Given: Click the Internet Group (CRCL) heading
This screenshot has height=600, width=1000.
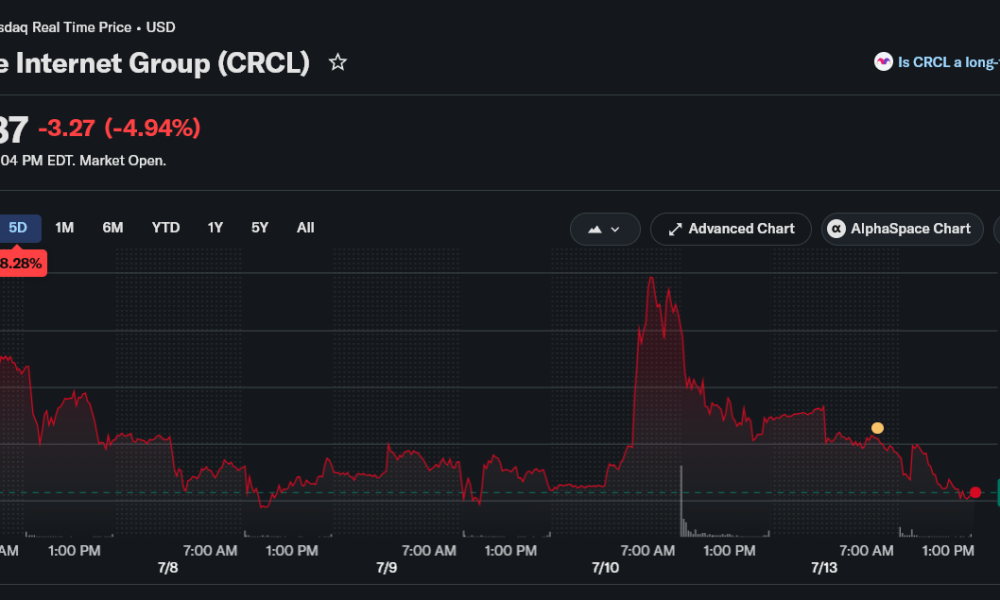Looking at the screenshot, I should [x=162, y=63].
